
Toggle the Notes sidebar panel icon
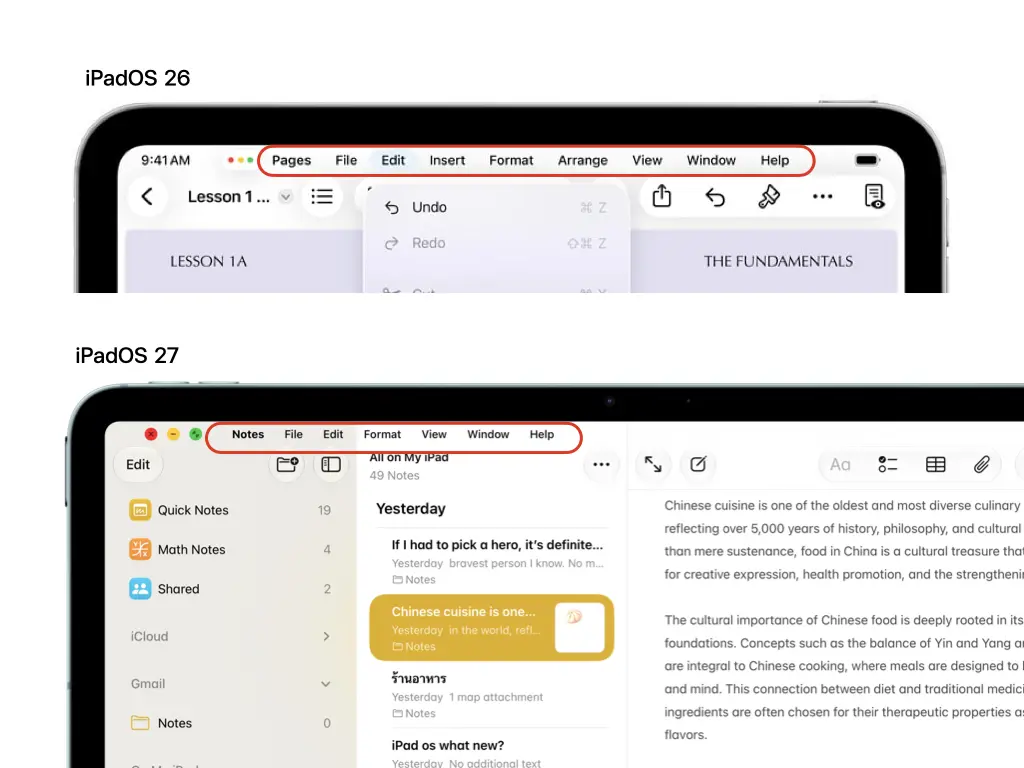click(331, 464)
